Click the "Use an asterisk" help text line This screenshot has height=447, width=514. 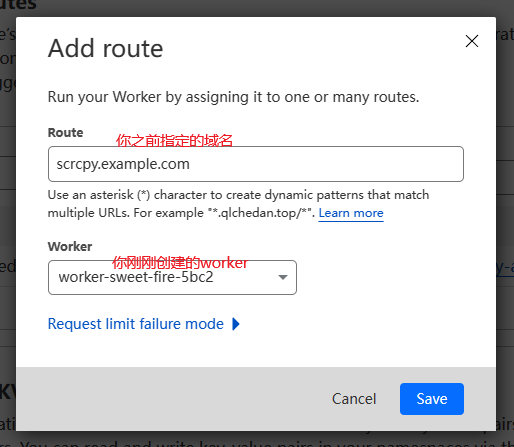[x=238, y=195]
